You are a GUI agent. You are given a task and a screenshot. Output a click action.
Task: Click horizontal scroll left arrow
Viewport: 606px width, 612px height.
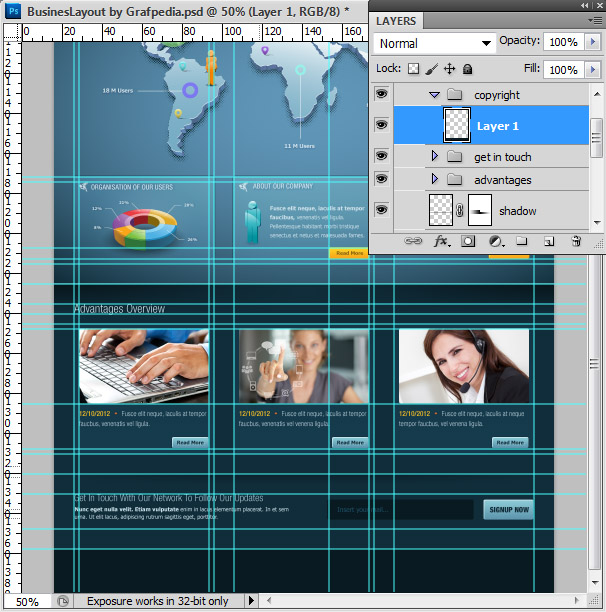coord(269,600)
